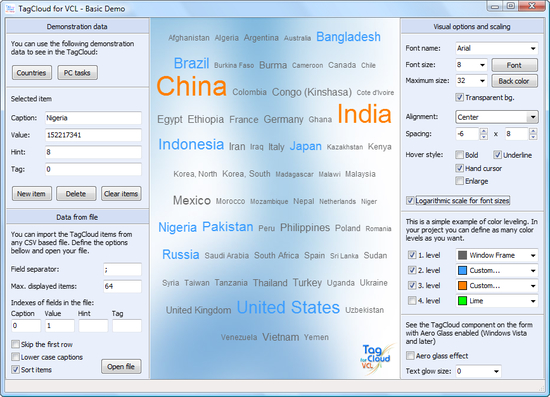Click the orange 3. level color swatch
This screenshot has height=397, width=550.
point(463,286)
